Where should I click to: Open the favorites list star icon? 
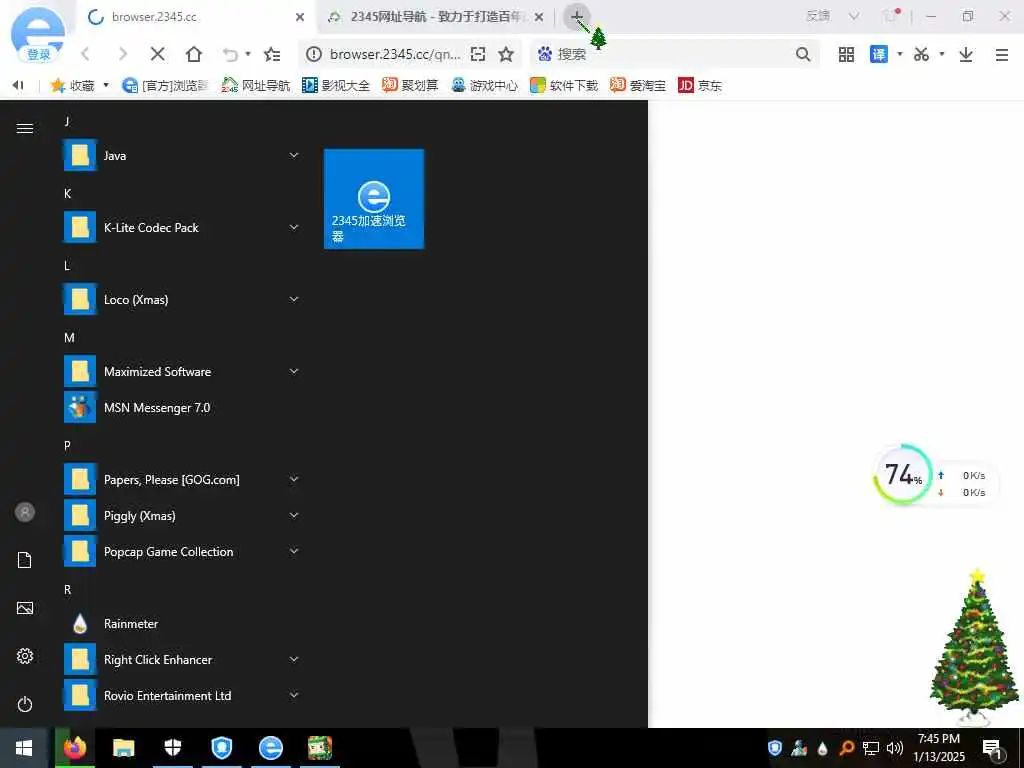pos(272,54)
